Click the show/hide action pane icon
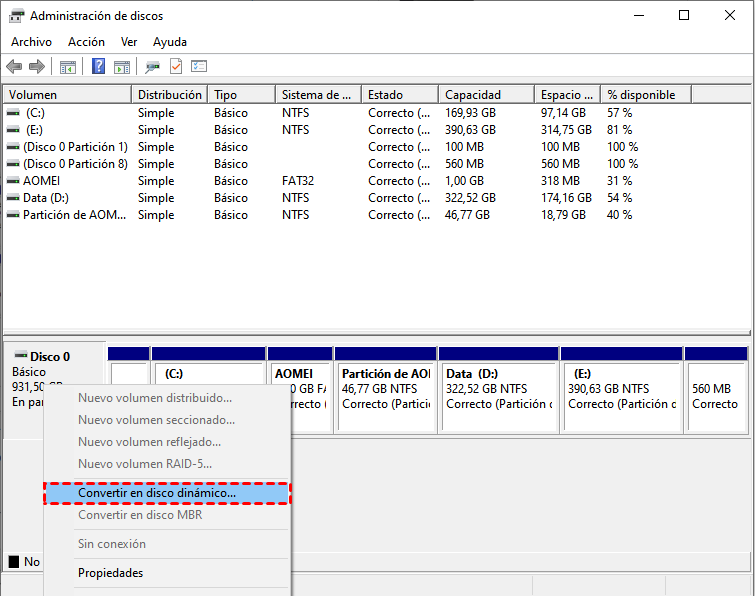Image resolution: width=755 pixels, height=596 pixels. [x=122, y=67]
